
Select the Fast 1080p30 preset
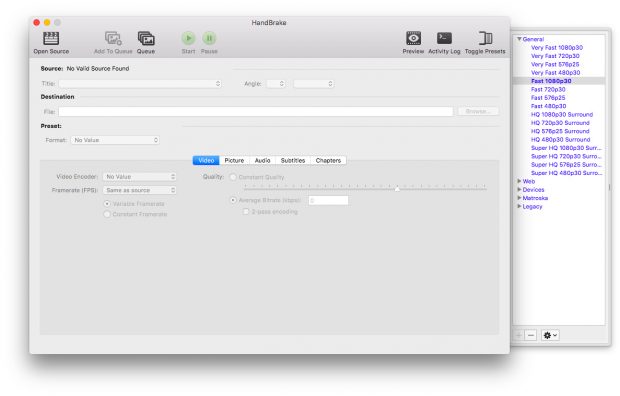coord(551,81)
